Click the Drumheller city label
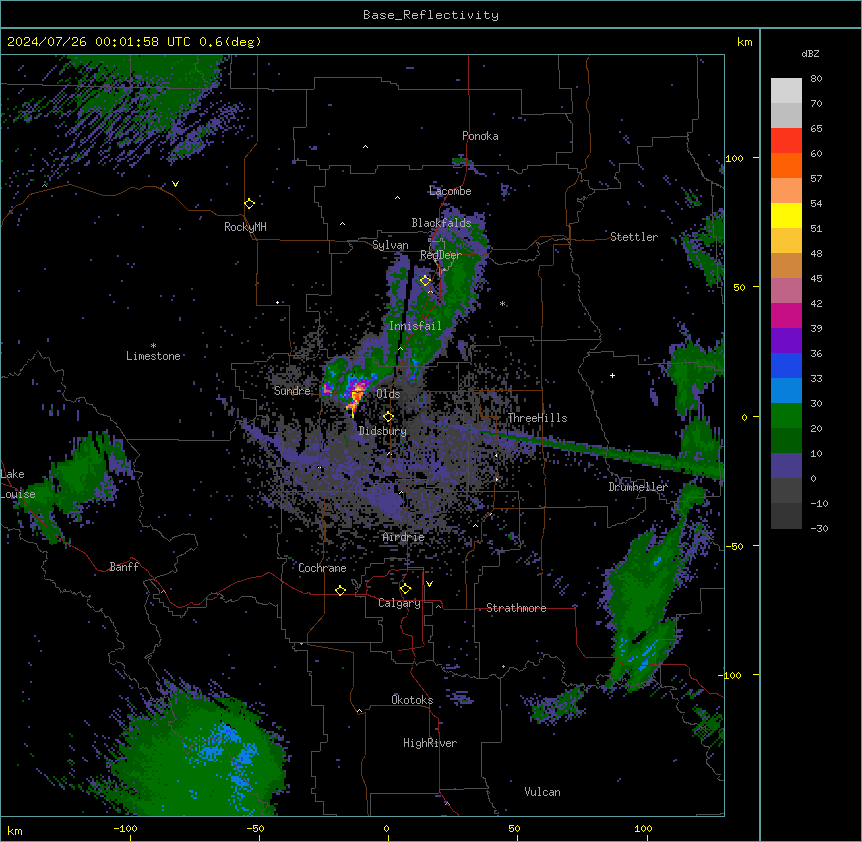 click(638, 487)
